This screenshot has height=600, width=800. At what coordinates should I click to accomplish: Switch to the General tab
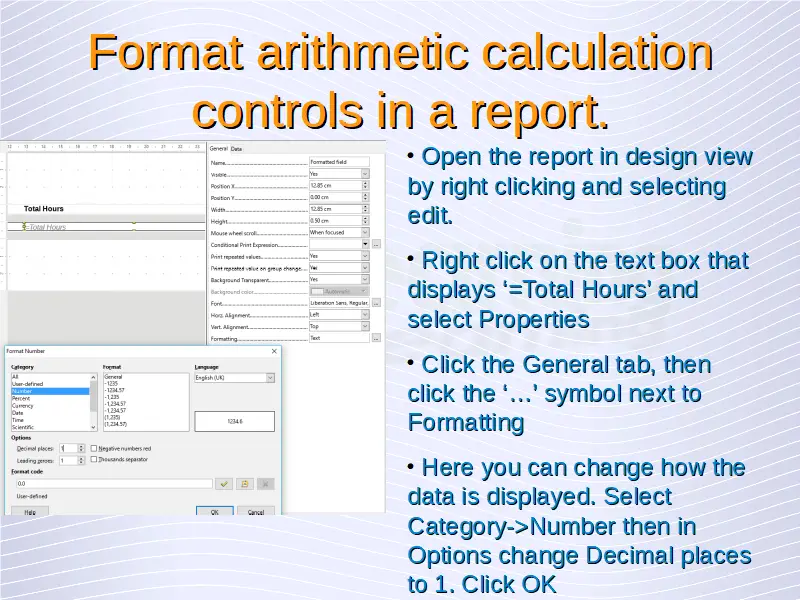pos(218,148)
